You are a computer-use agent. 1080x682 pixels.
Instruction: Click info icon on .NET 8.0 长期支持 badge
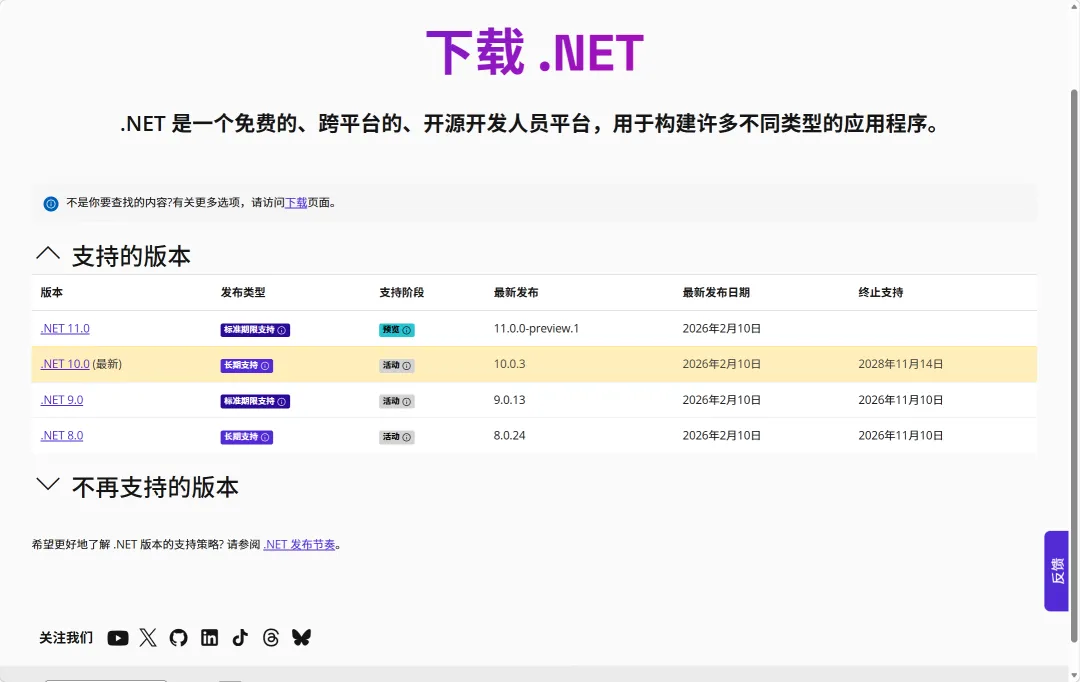264,437
